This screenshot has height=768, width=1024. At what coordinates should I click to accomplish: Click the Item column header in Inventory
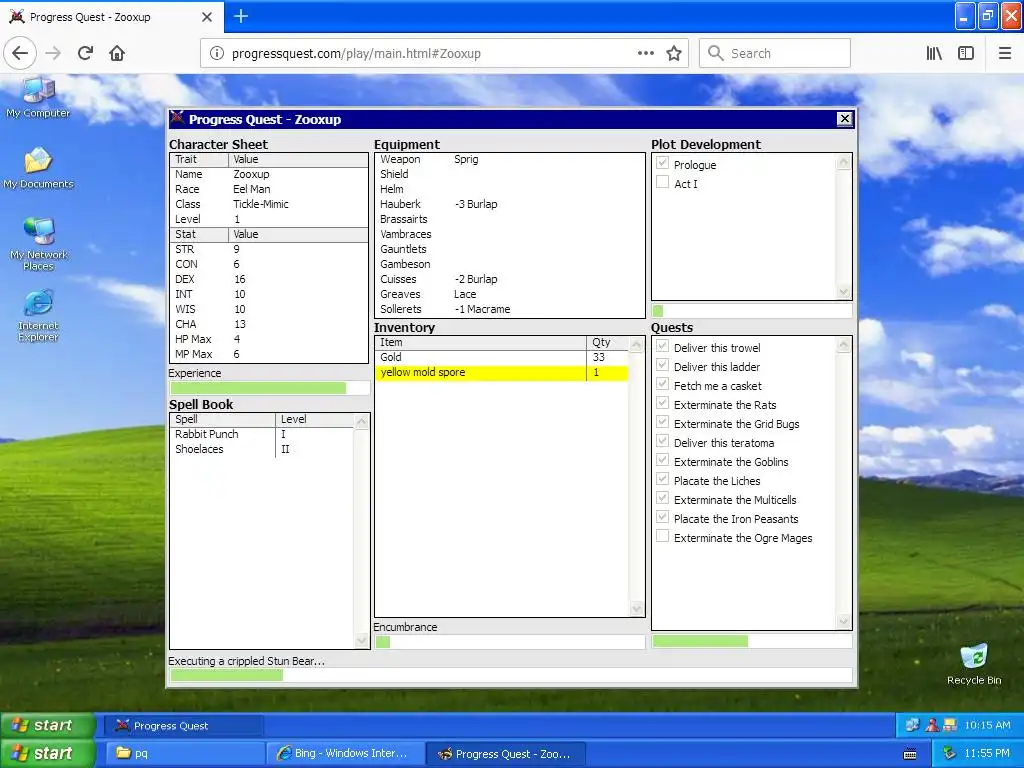481,342
